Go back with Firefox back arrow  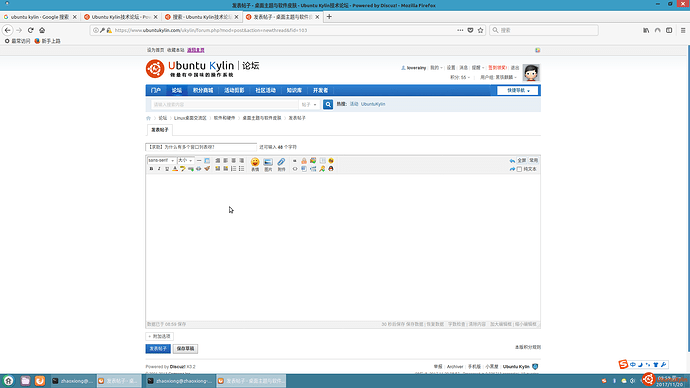click(7, 30)
